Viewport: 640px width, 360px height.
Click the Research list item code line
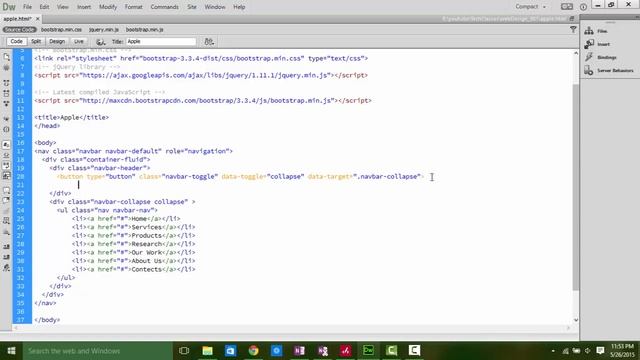pyautogui.click(x=133, y=244)
